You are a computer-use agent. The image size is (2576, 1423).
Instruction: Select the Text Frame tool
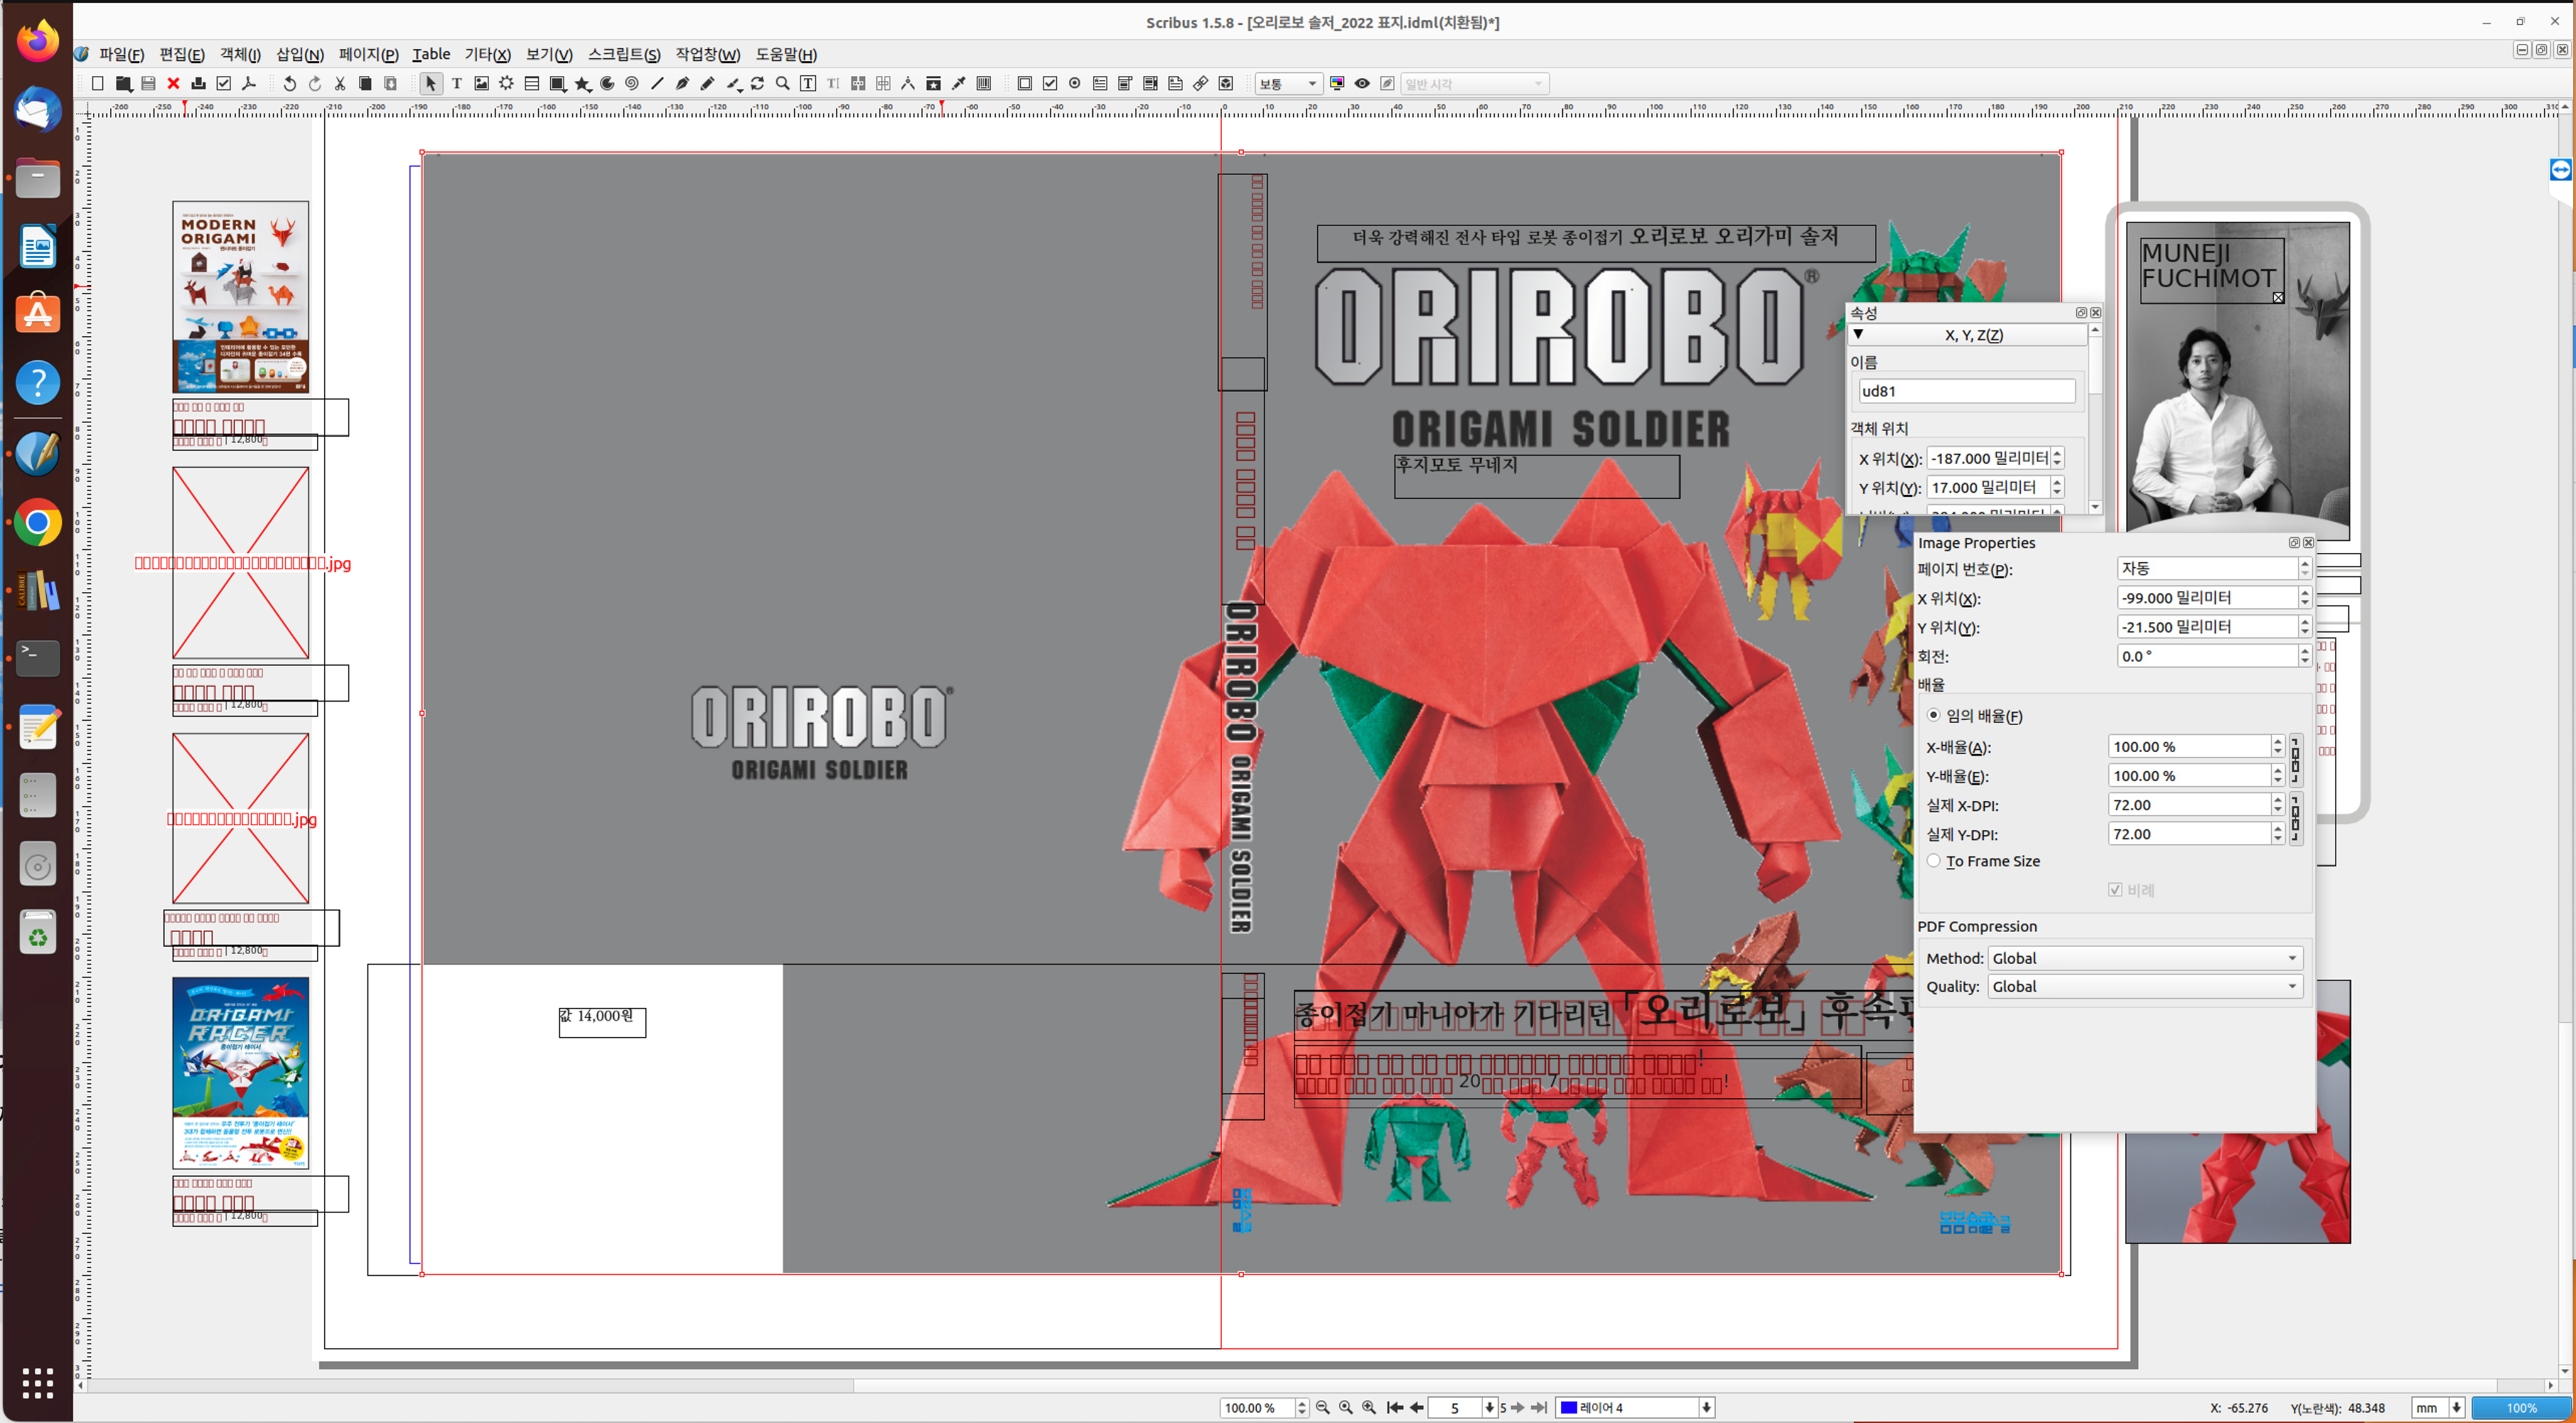coord(457,84)
